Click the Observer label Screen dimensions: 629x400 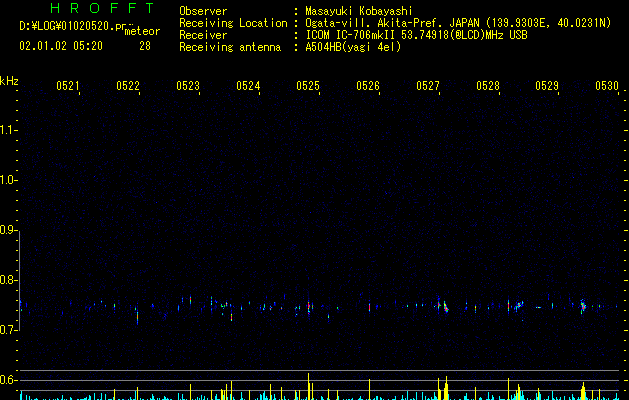pos(203,11)
